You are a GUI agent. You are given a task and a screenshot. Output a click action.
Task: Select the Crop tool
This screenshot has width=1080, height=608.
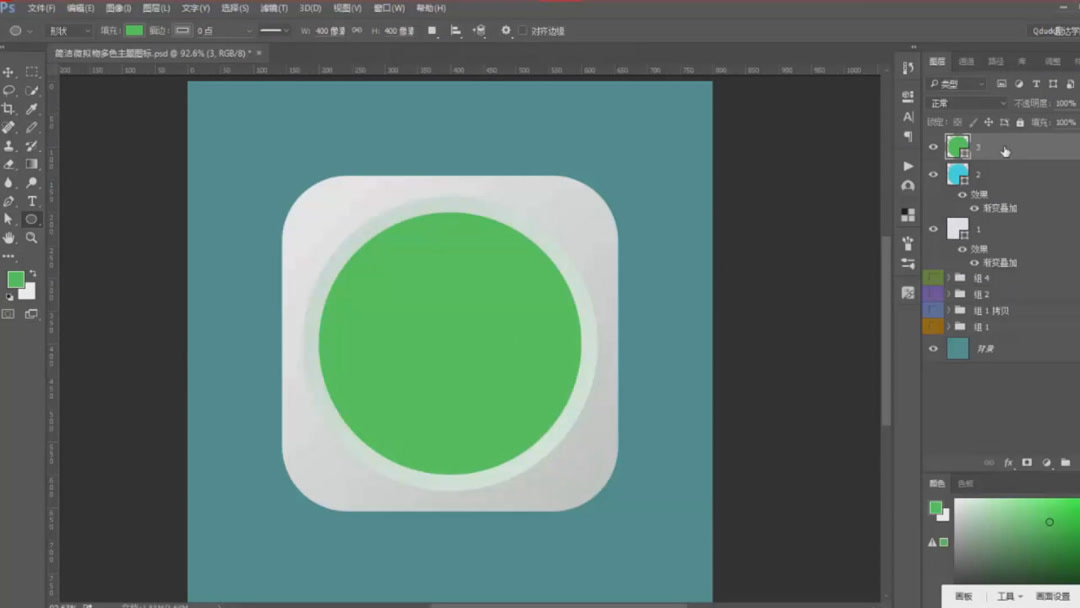click(8, 108)
